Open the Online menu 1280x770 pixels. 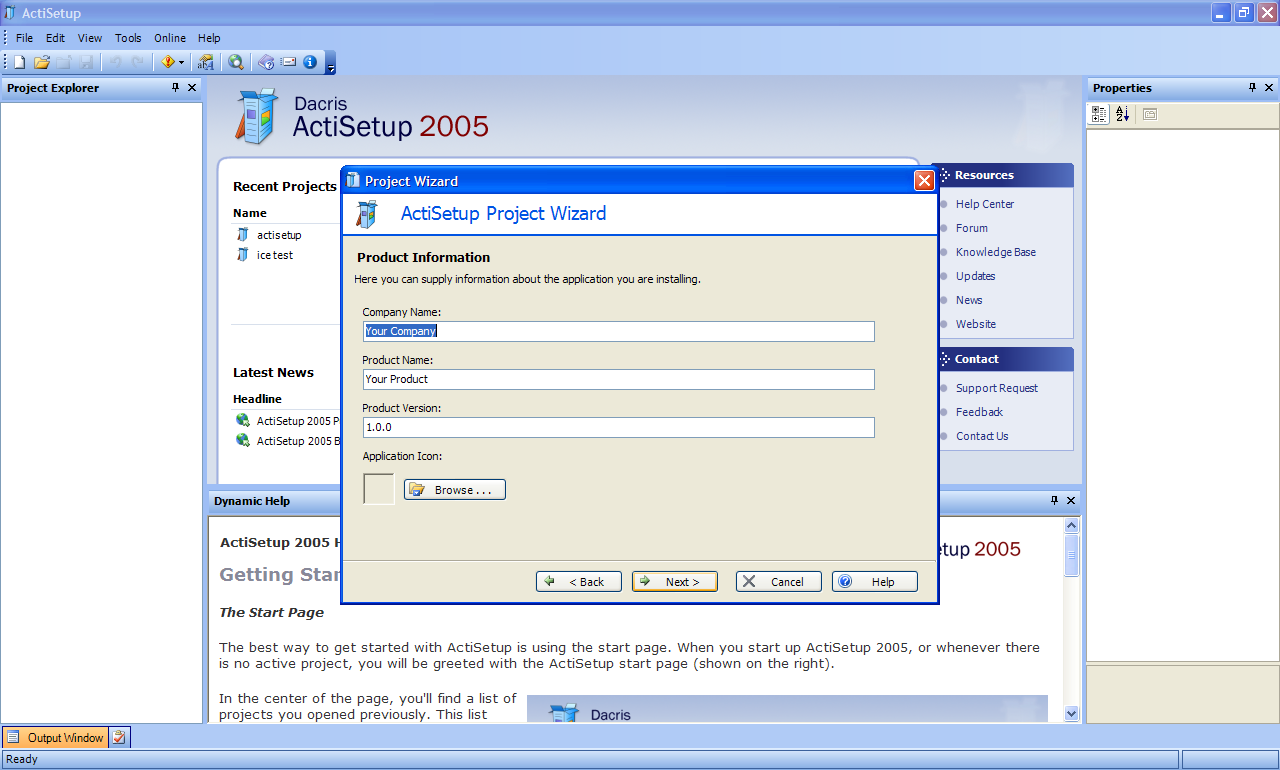(x=170, y=38)
